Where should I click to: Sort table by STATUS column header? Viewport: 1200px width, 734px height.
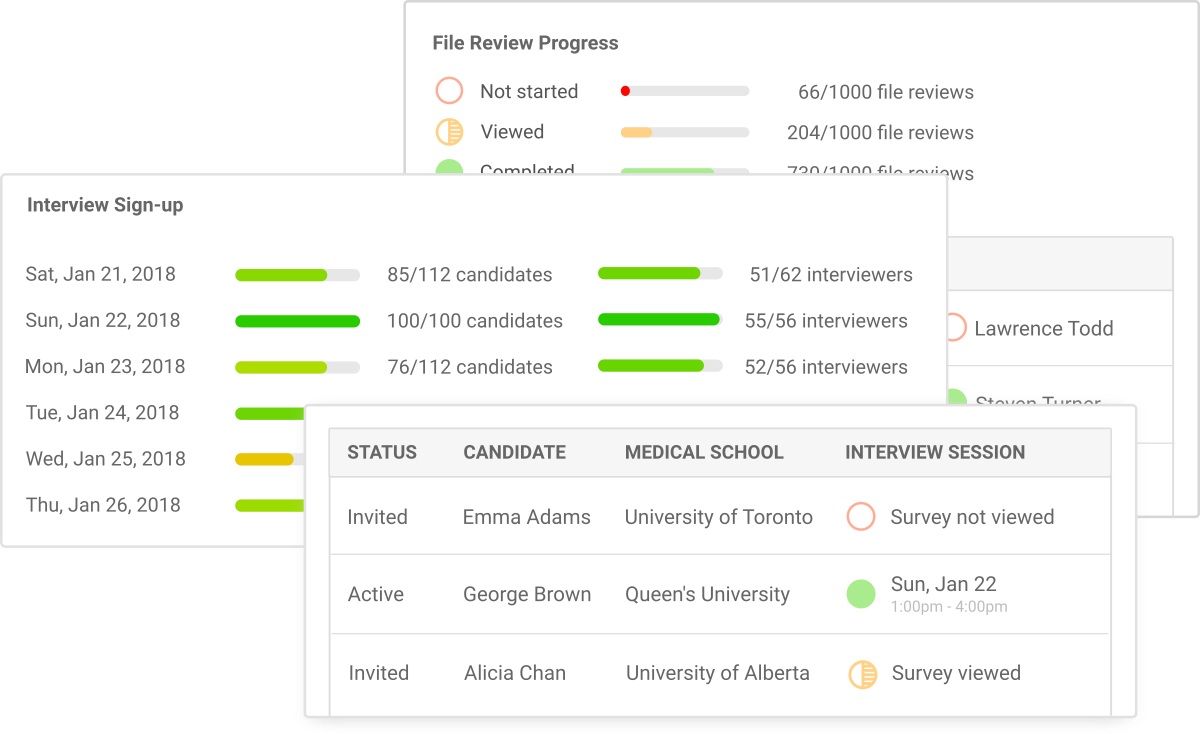382,452
